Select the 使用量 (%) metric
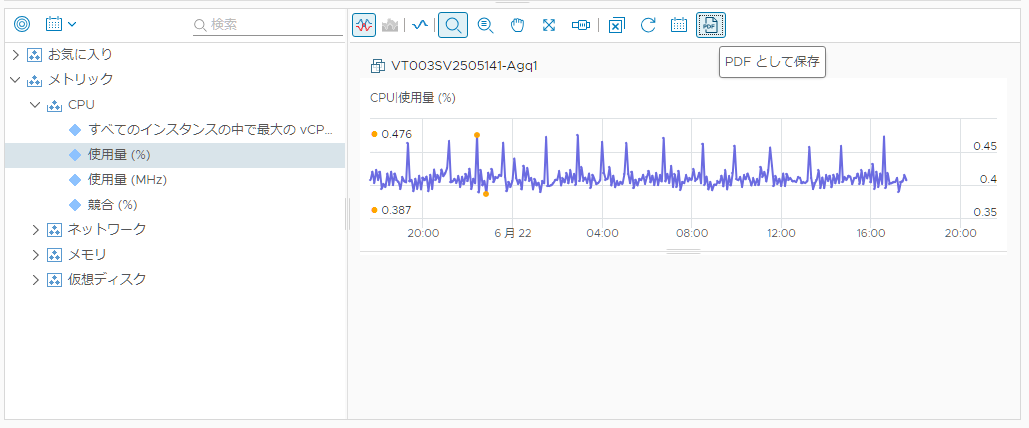Image resolution: width=1029 pixels, height=428 pixels. pos(119,154)
